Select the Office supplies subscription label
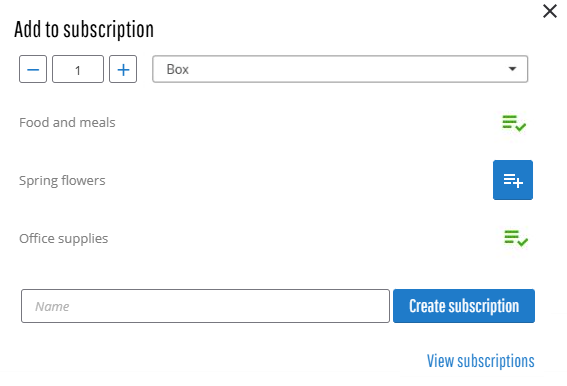The height and width of the screenshot is (386, 567). point(64,238)
